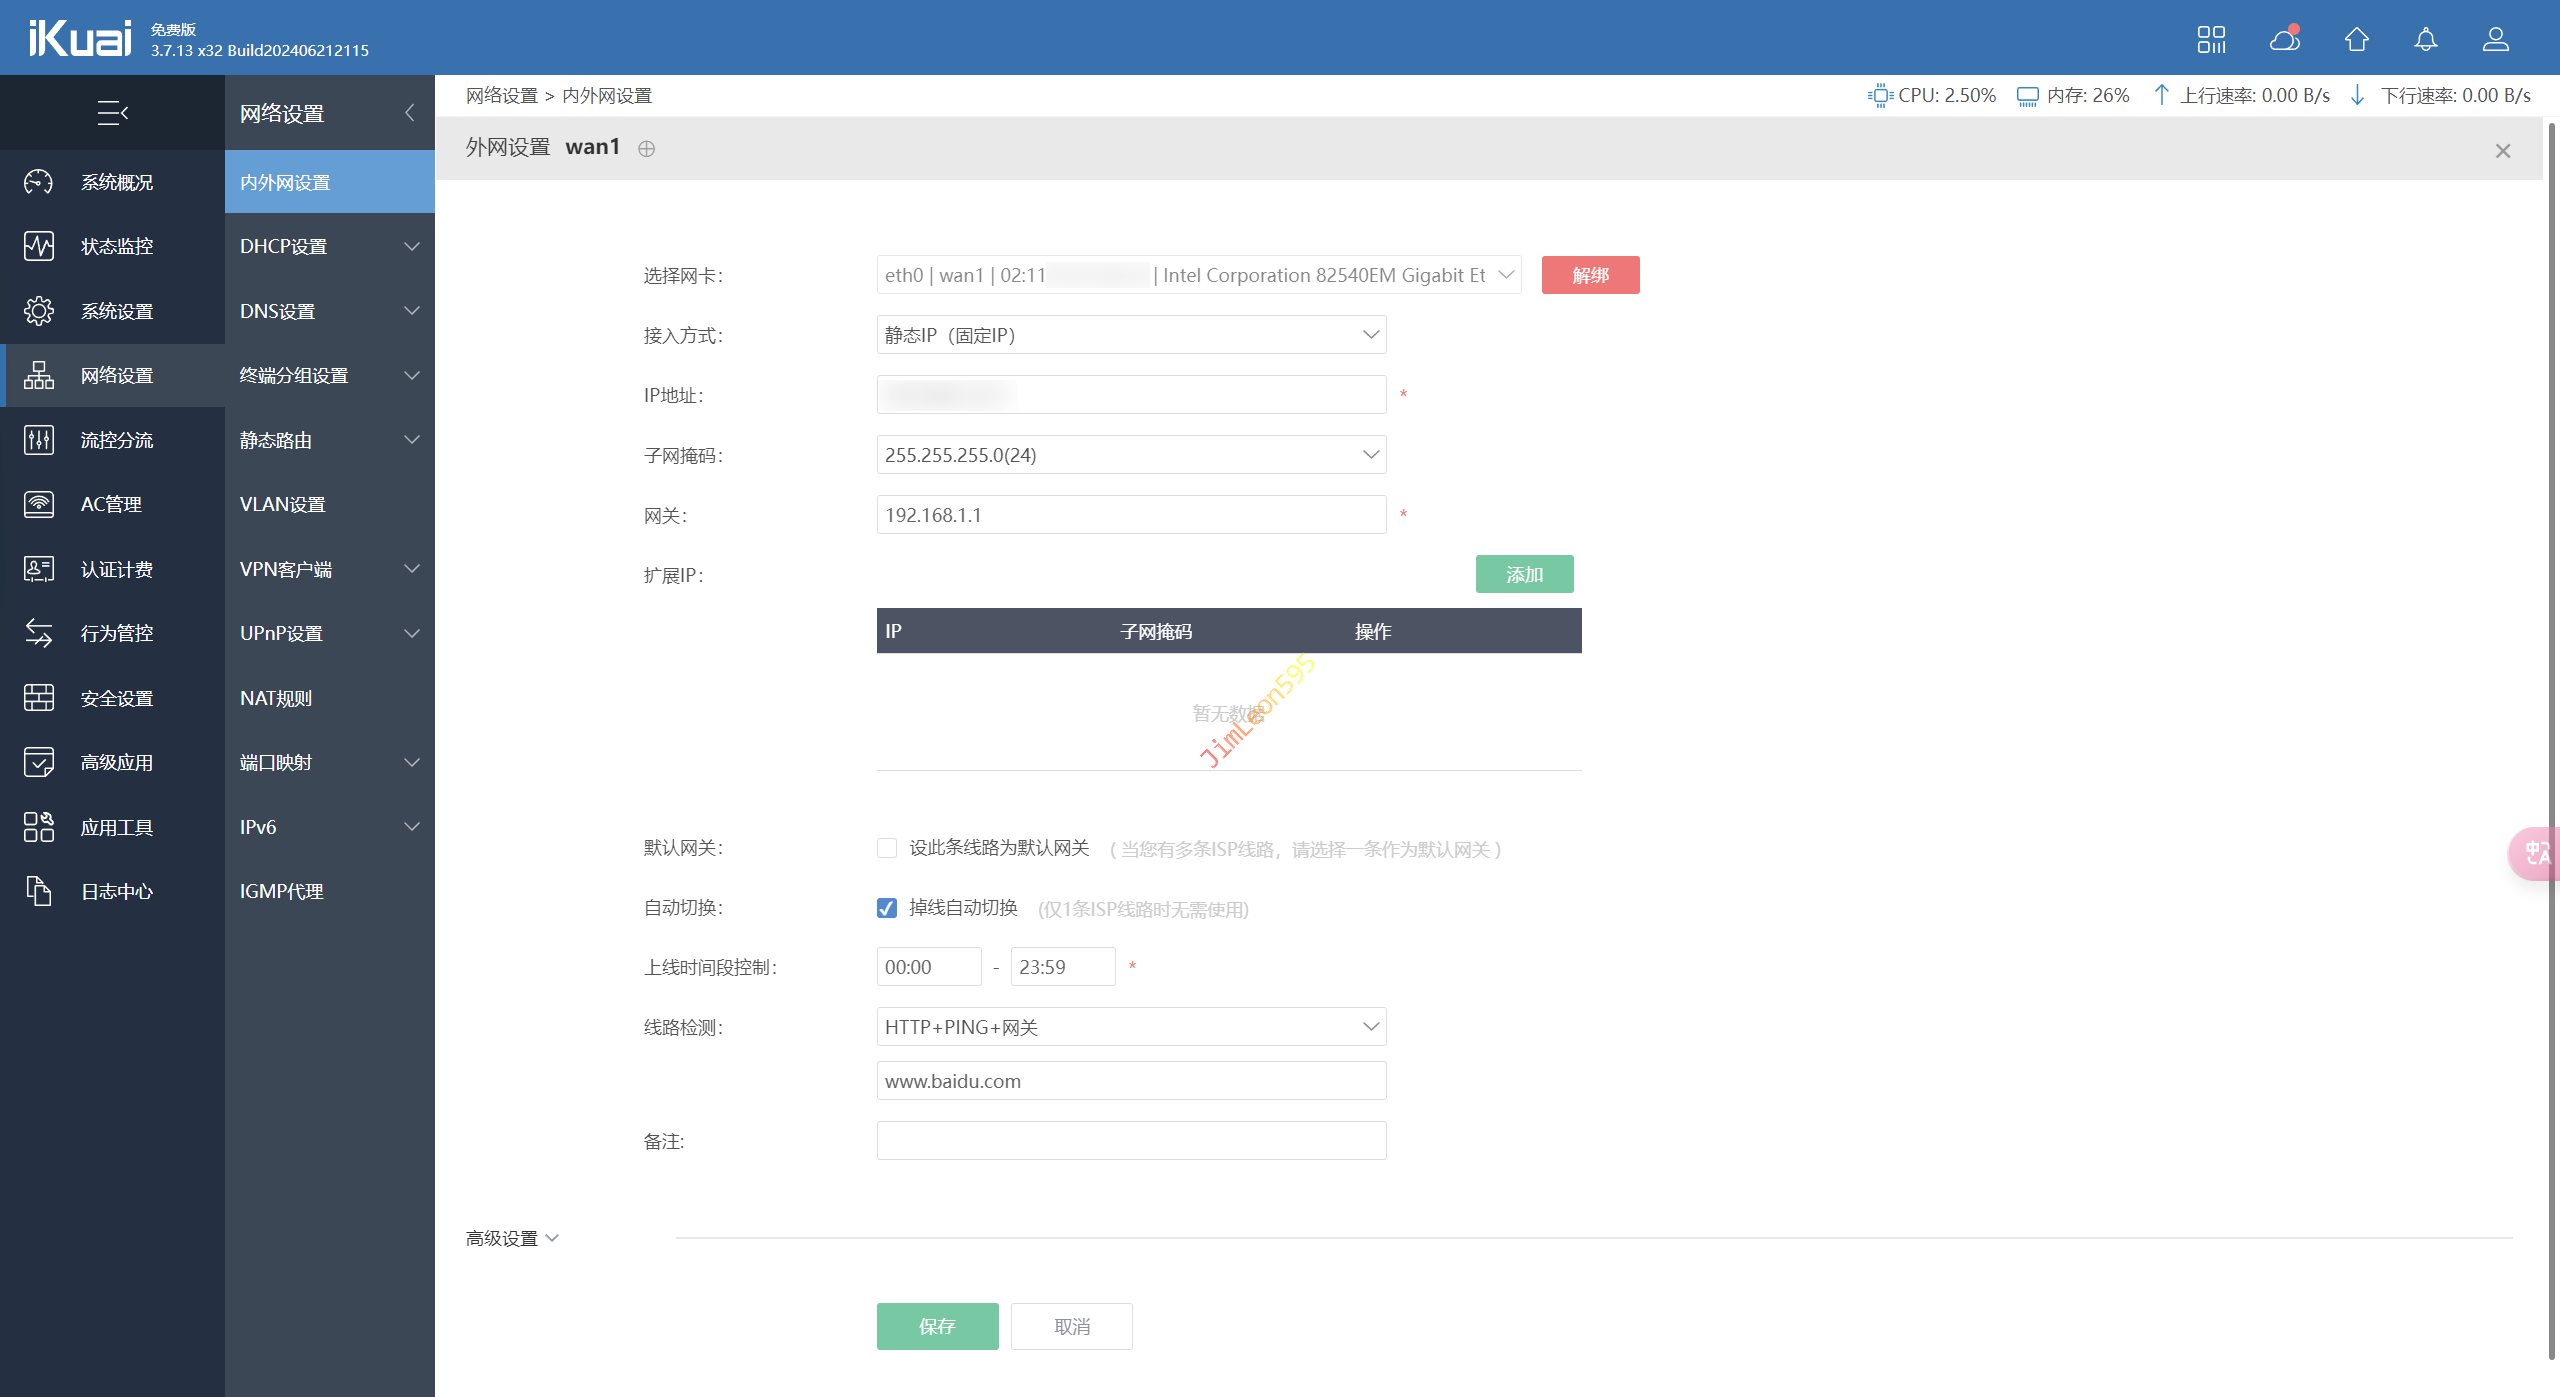The image size is (2560, 1397).
Task: Uncheck 掉线自动切换 checkbox
Action: [887, 908]
